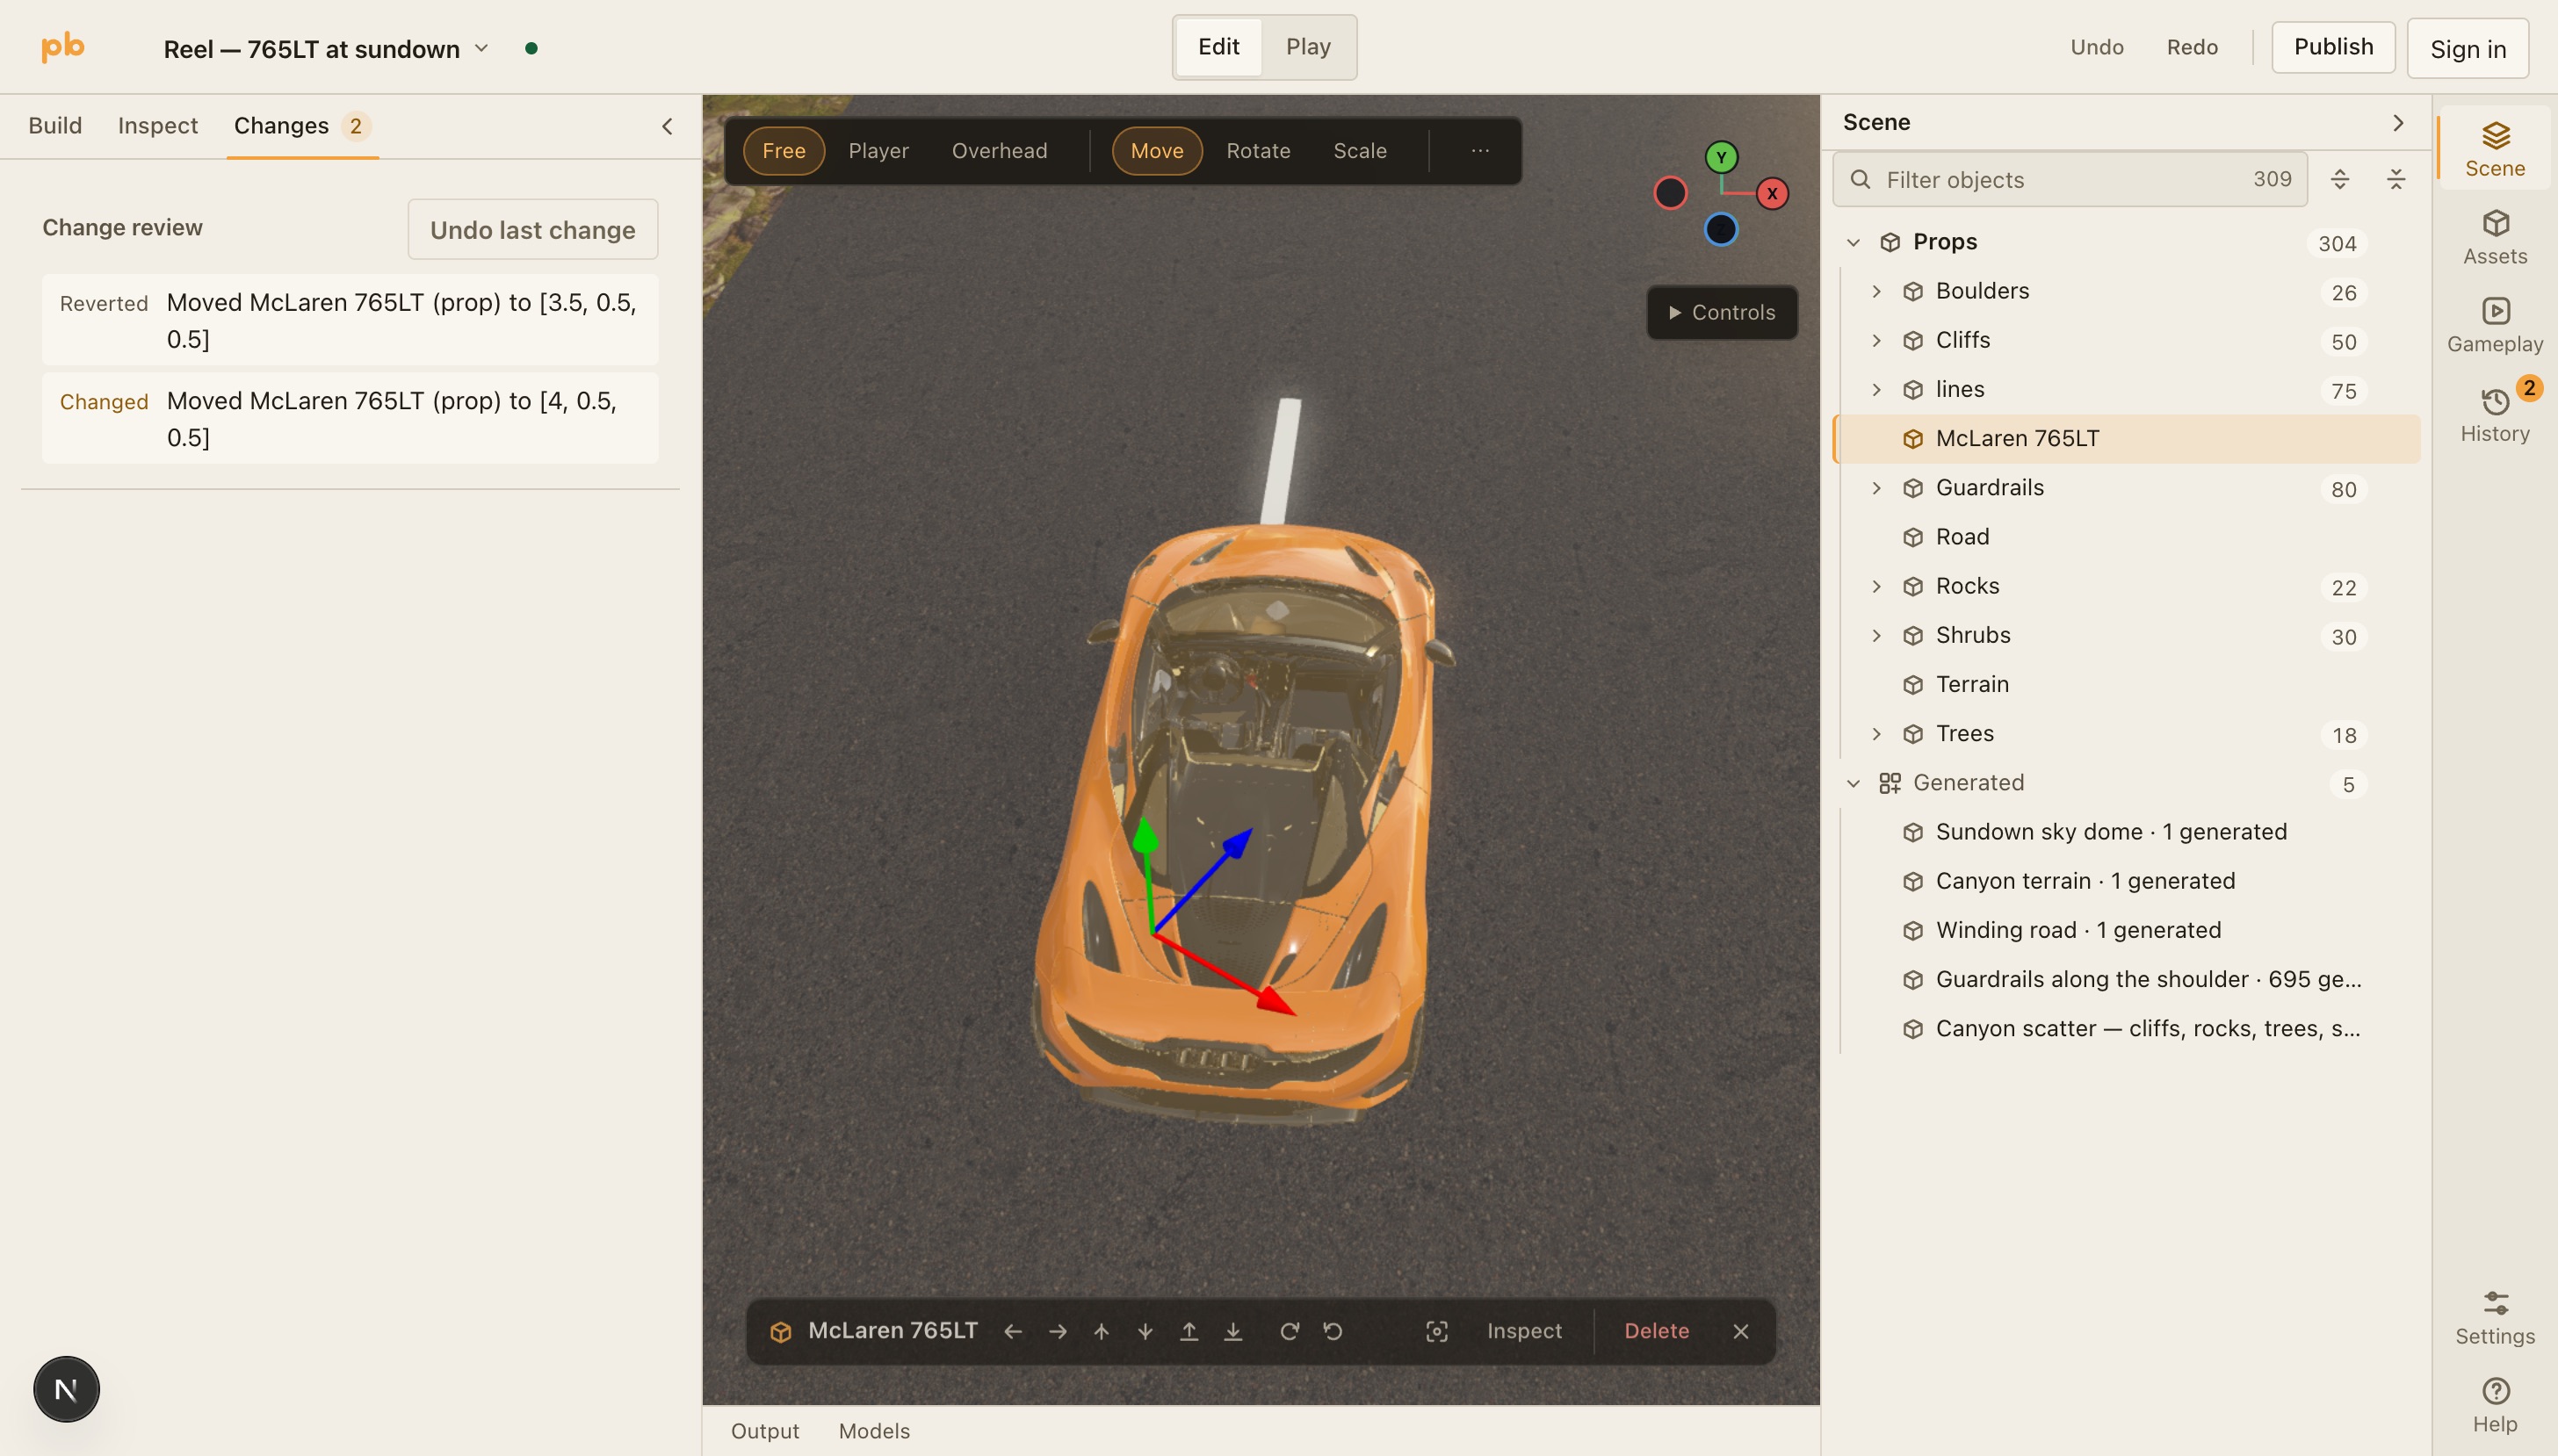Open the Assets sidebar panel
This screenshot has width=2558, height=1456.
click(2494, 237)
